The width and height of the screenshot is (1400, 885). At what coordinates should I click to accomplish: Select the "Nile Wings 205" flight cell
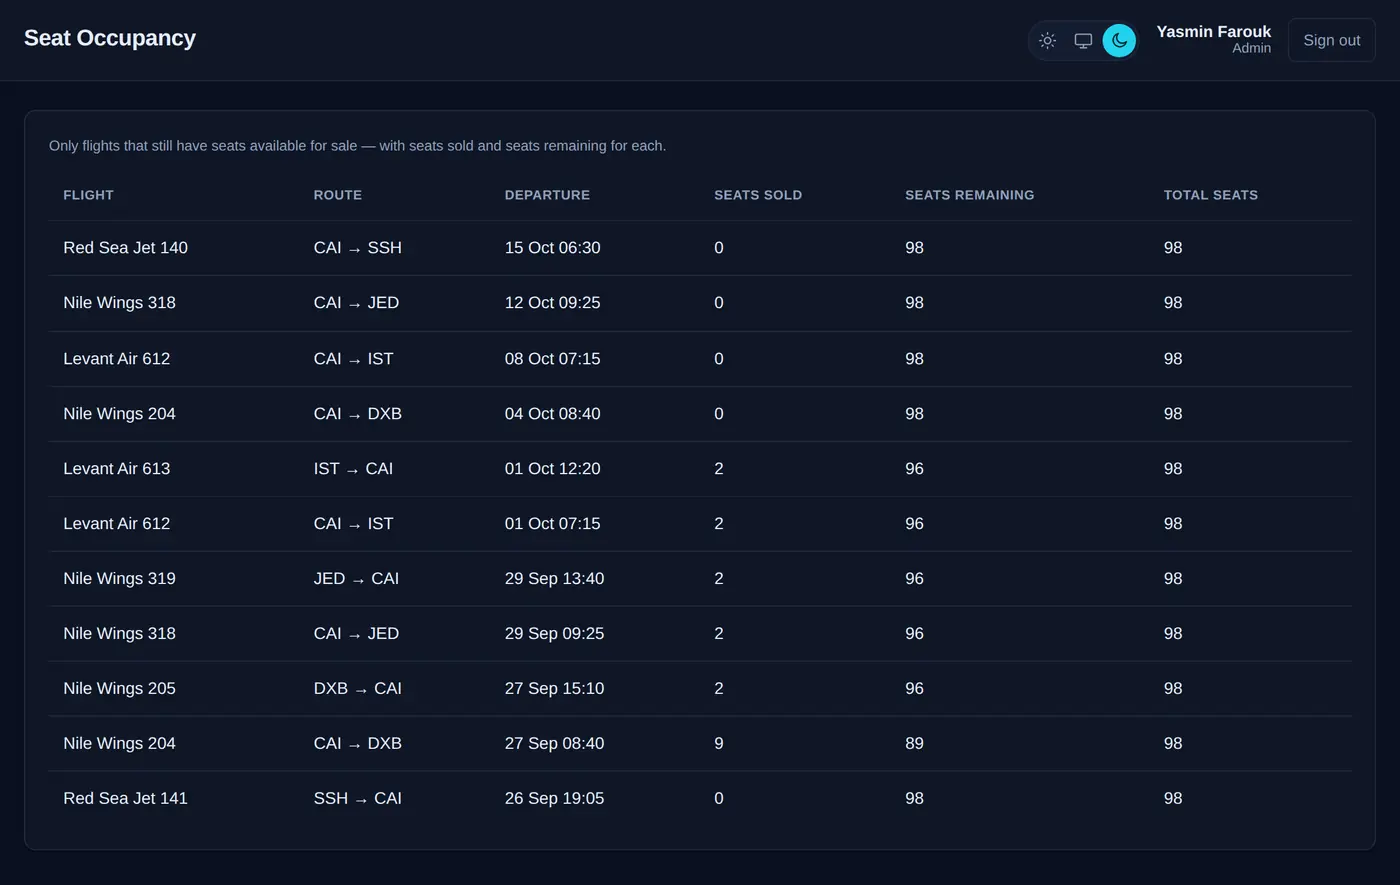point(119,688)
